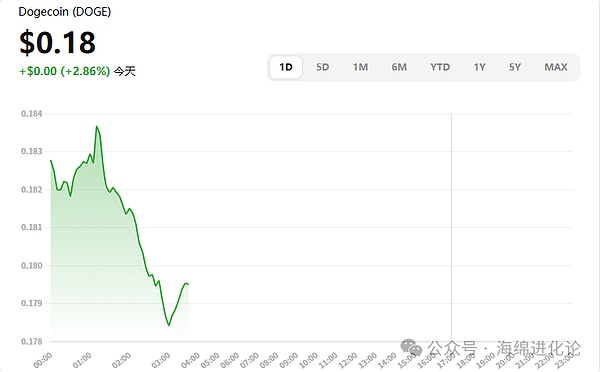Switch to the 5D time range
This screenshot has height=372, width=600.
click(322, 67)
